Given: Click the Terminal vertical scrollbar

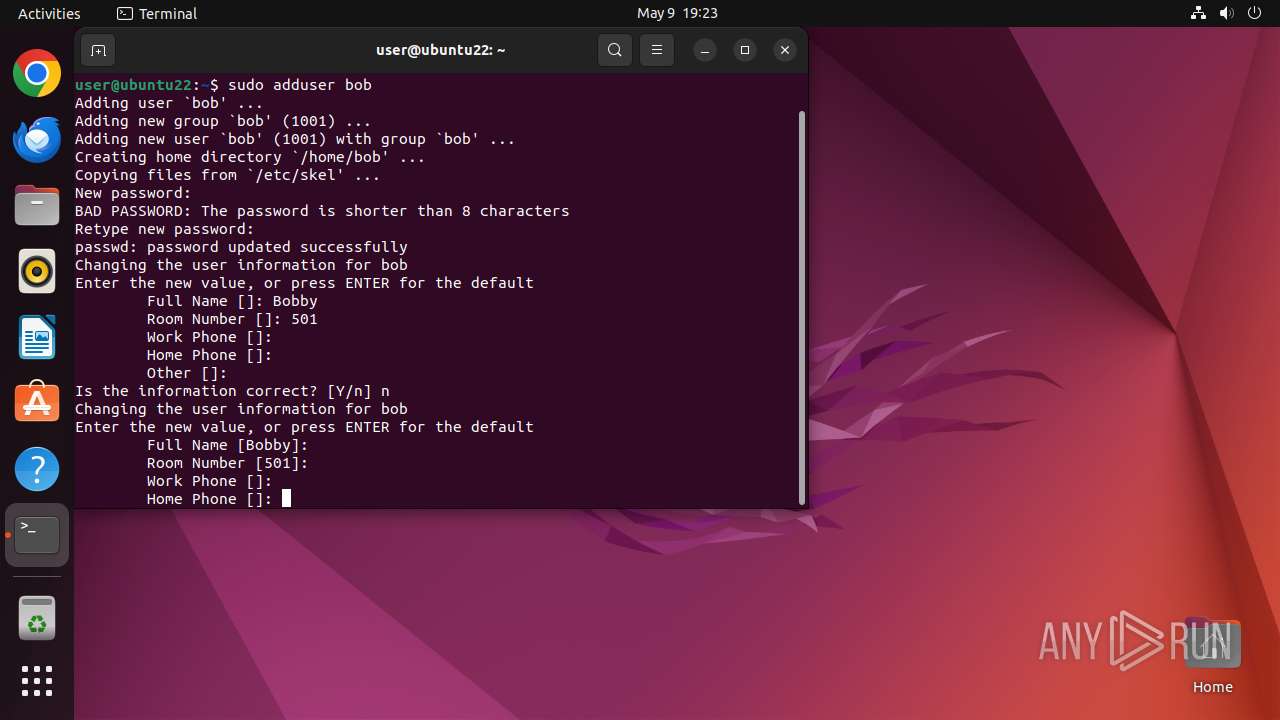Looking at the screenshot, I should point(802,308).
